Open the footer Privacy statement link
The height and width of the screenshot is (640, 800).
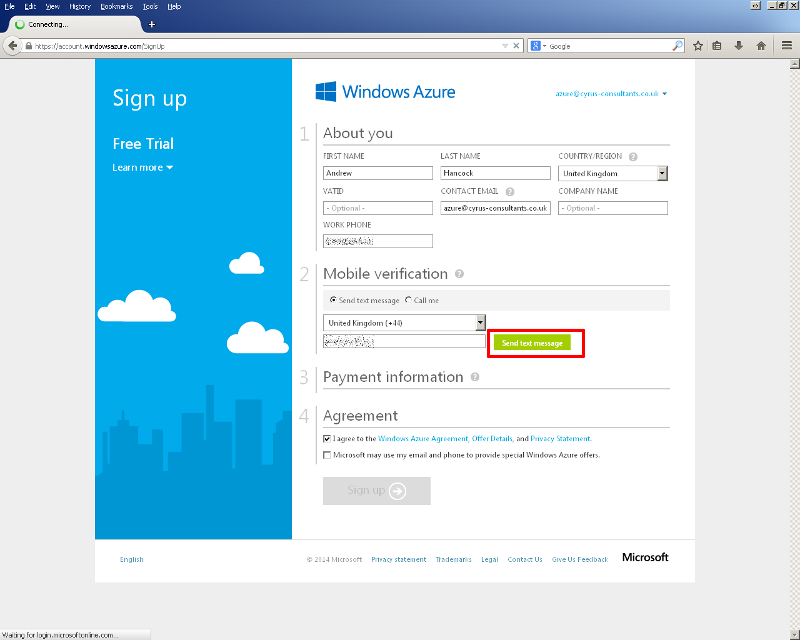tap(398, 559)
